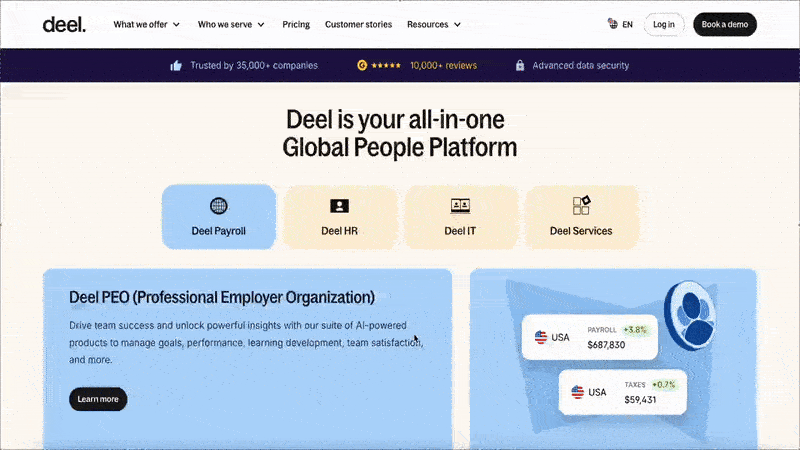Go to Pricing page

(x=296, y=24)
